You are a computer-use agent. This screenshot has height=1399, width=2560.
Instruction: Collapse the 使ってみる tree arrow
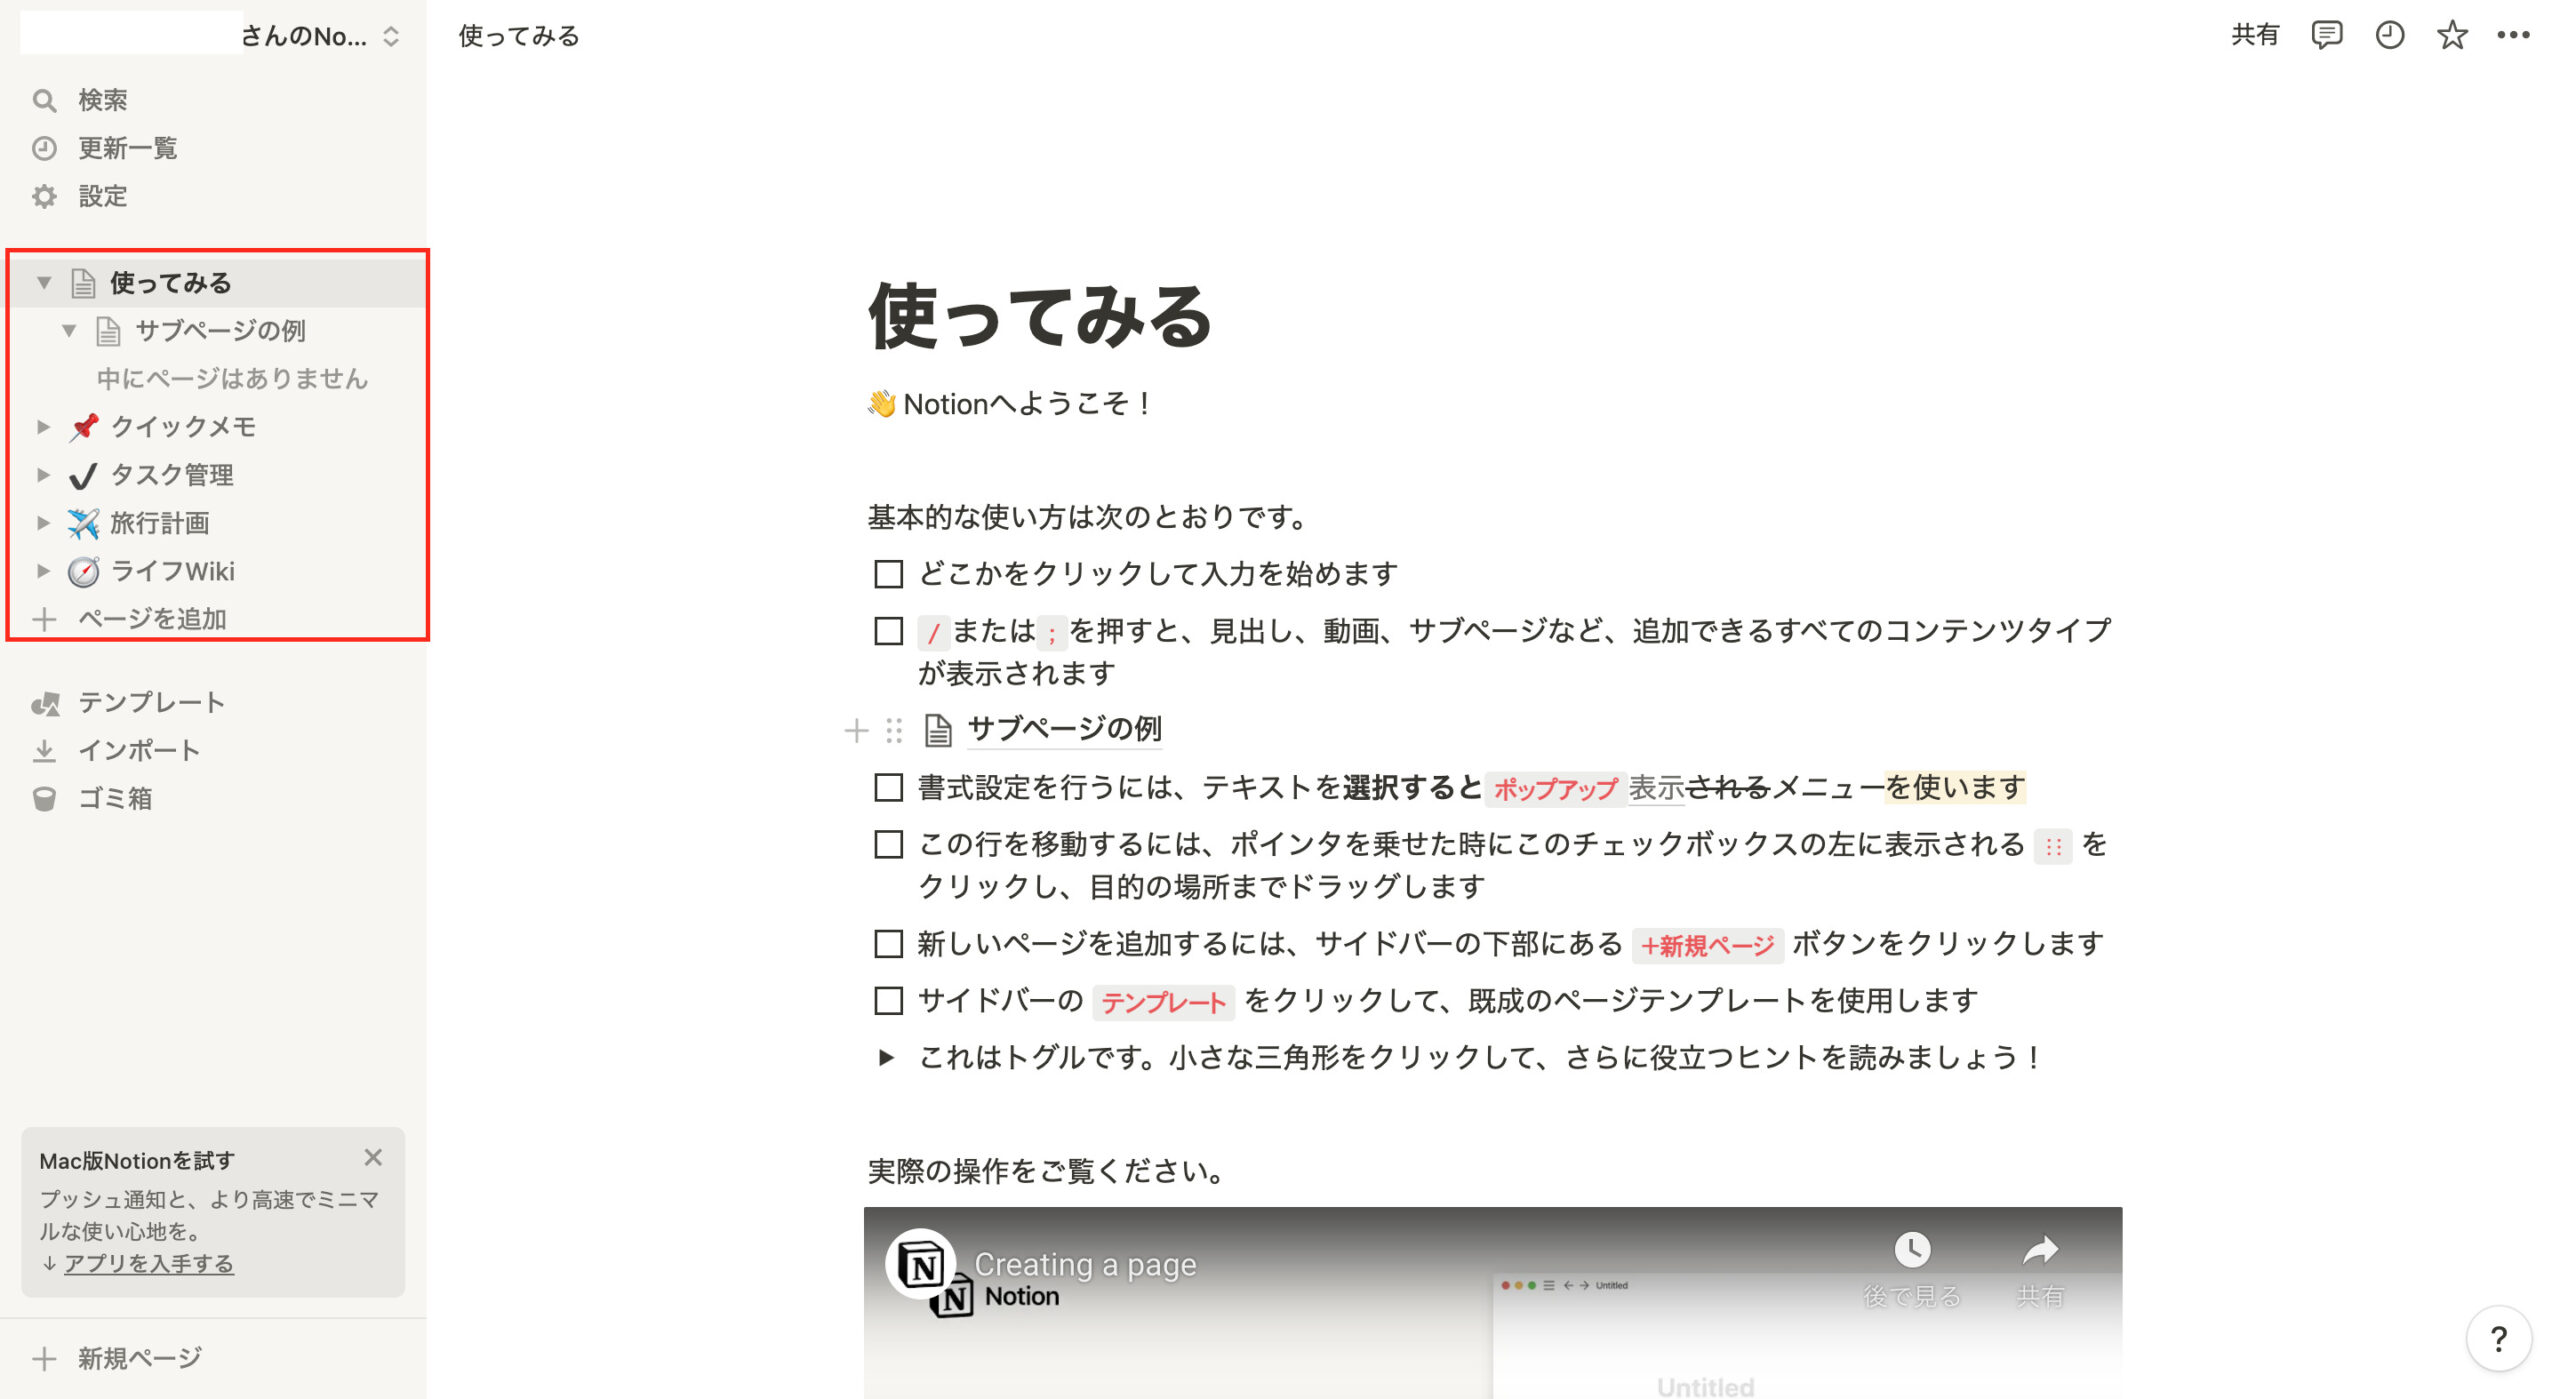click(44, 283)
